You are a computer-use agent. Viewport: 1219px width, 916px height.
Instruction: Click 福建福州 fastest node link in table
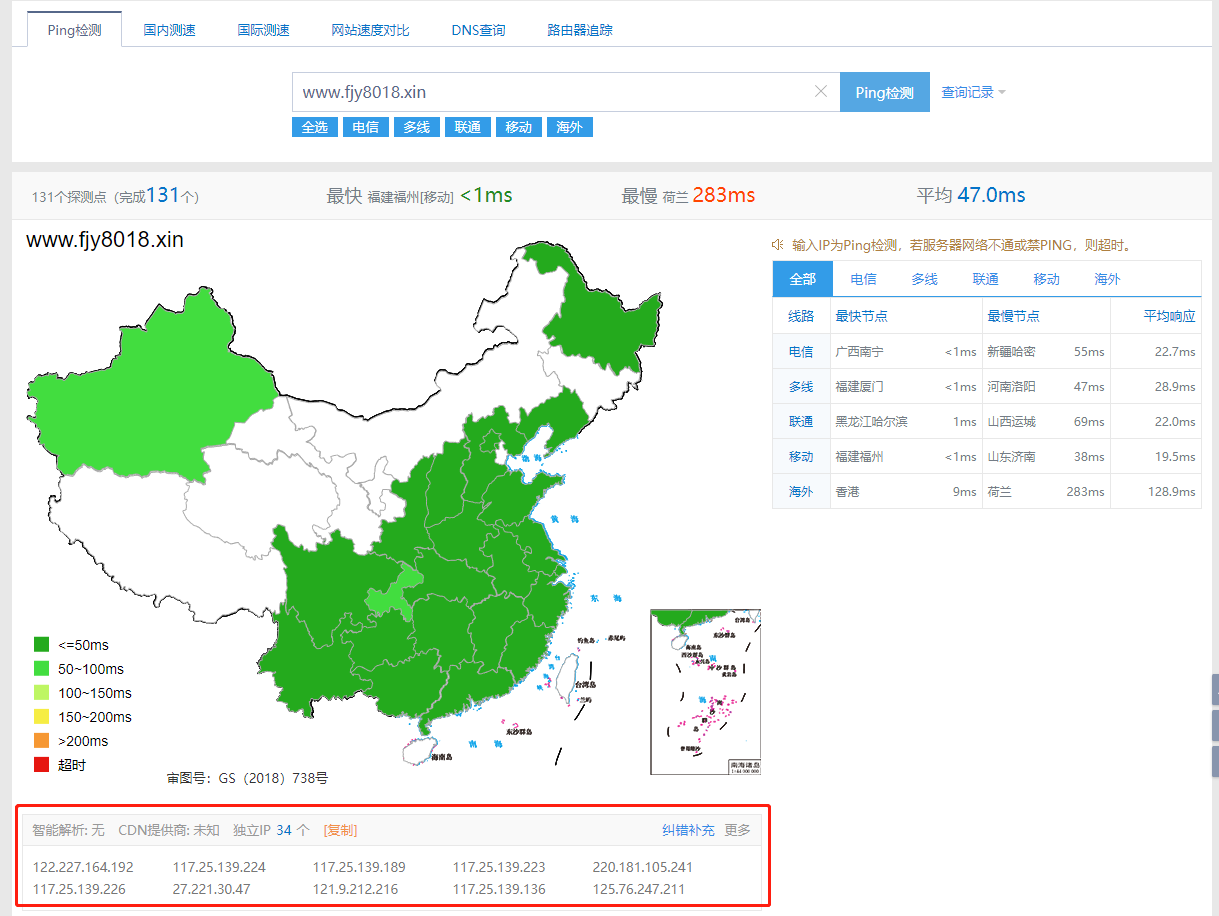859,456
